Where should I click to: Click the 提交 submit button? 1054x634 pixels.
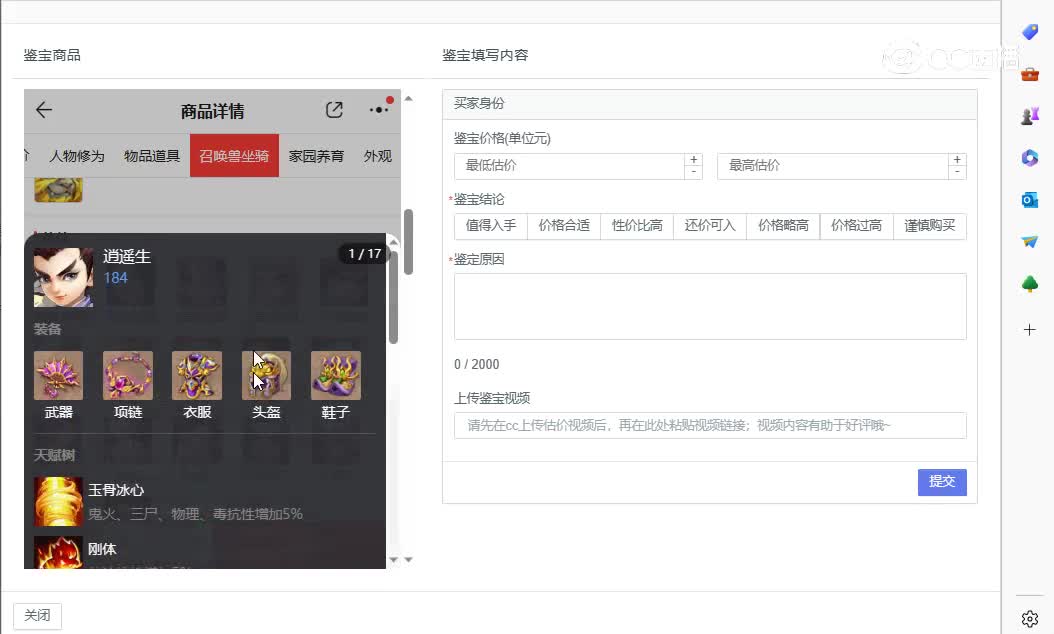point(942,482)
